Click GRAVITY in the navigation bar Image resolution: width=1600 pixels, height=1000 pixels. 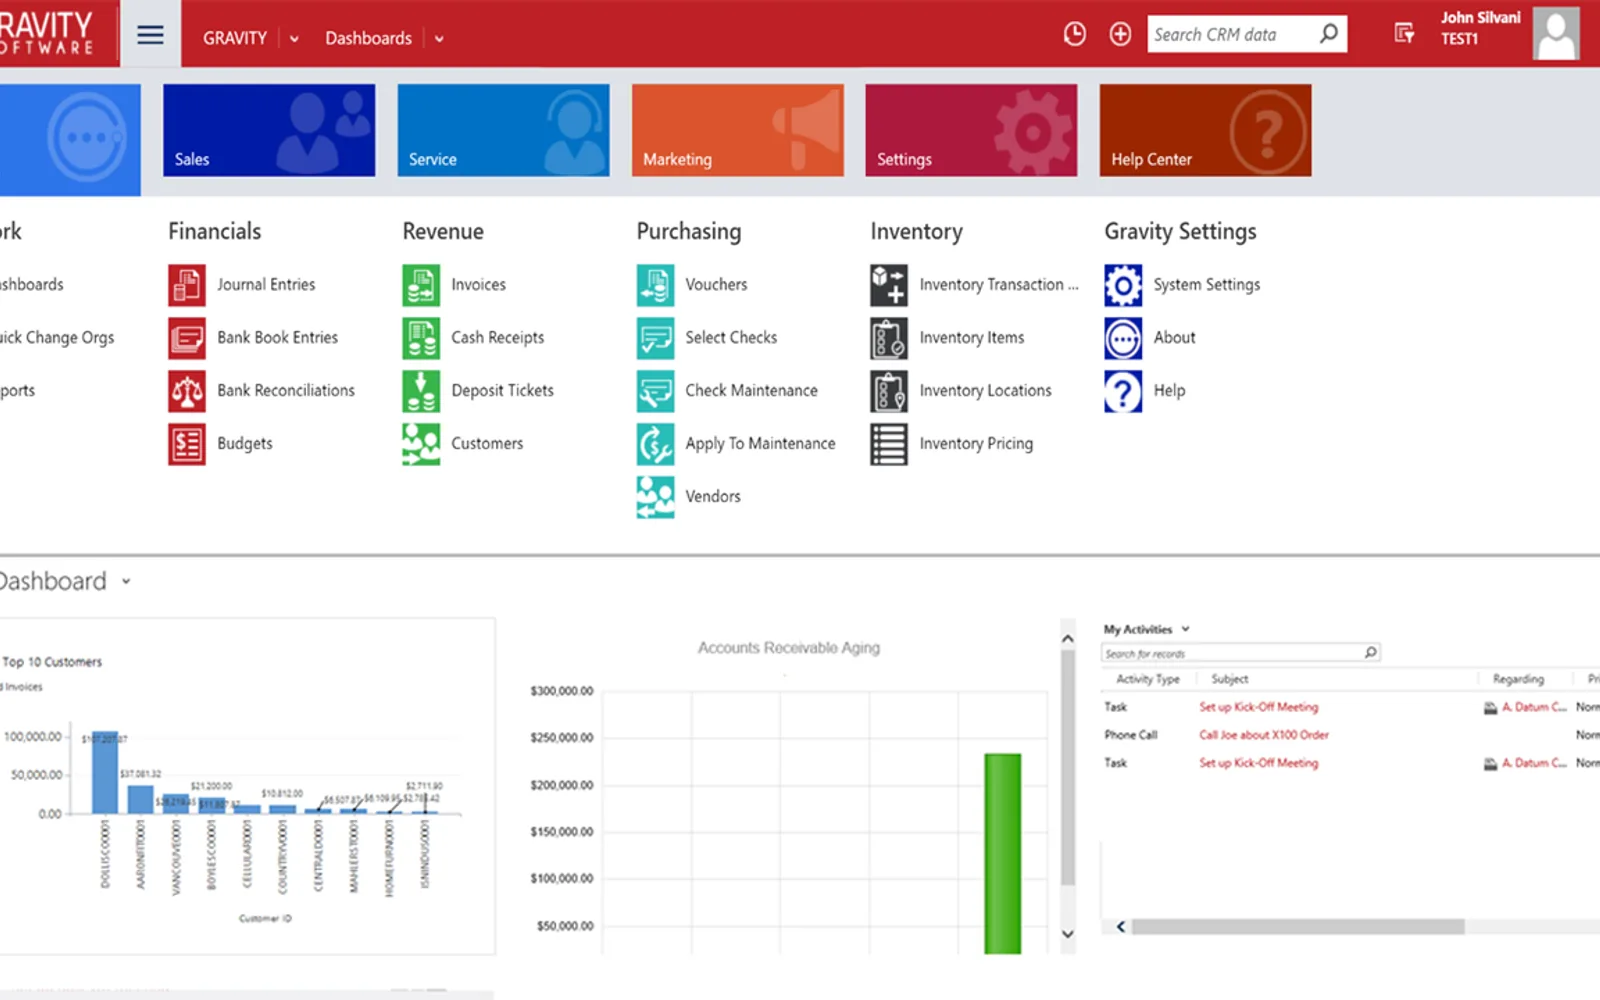(235, 38)
